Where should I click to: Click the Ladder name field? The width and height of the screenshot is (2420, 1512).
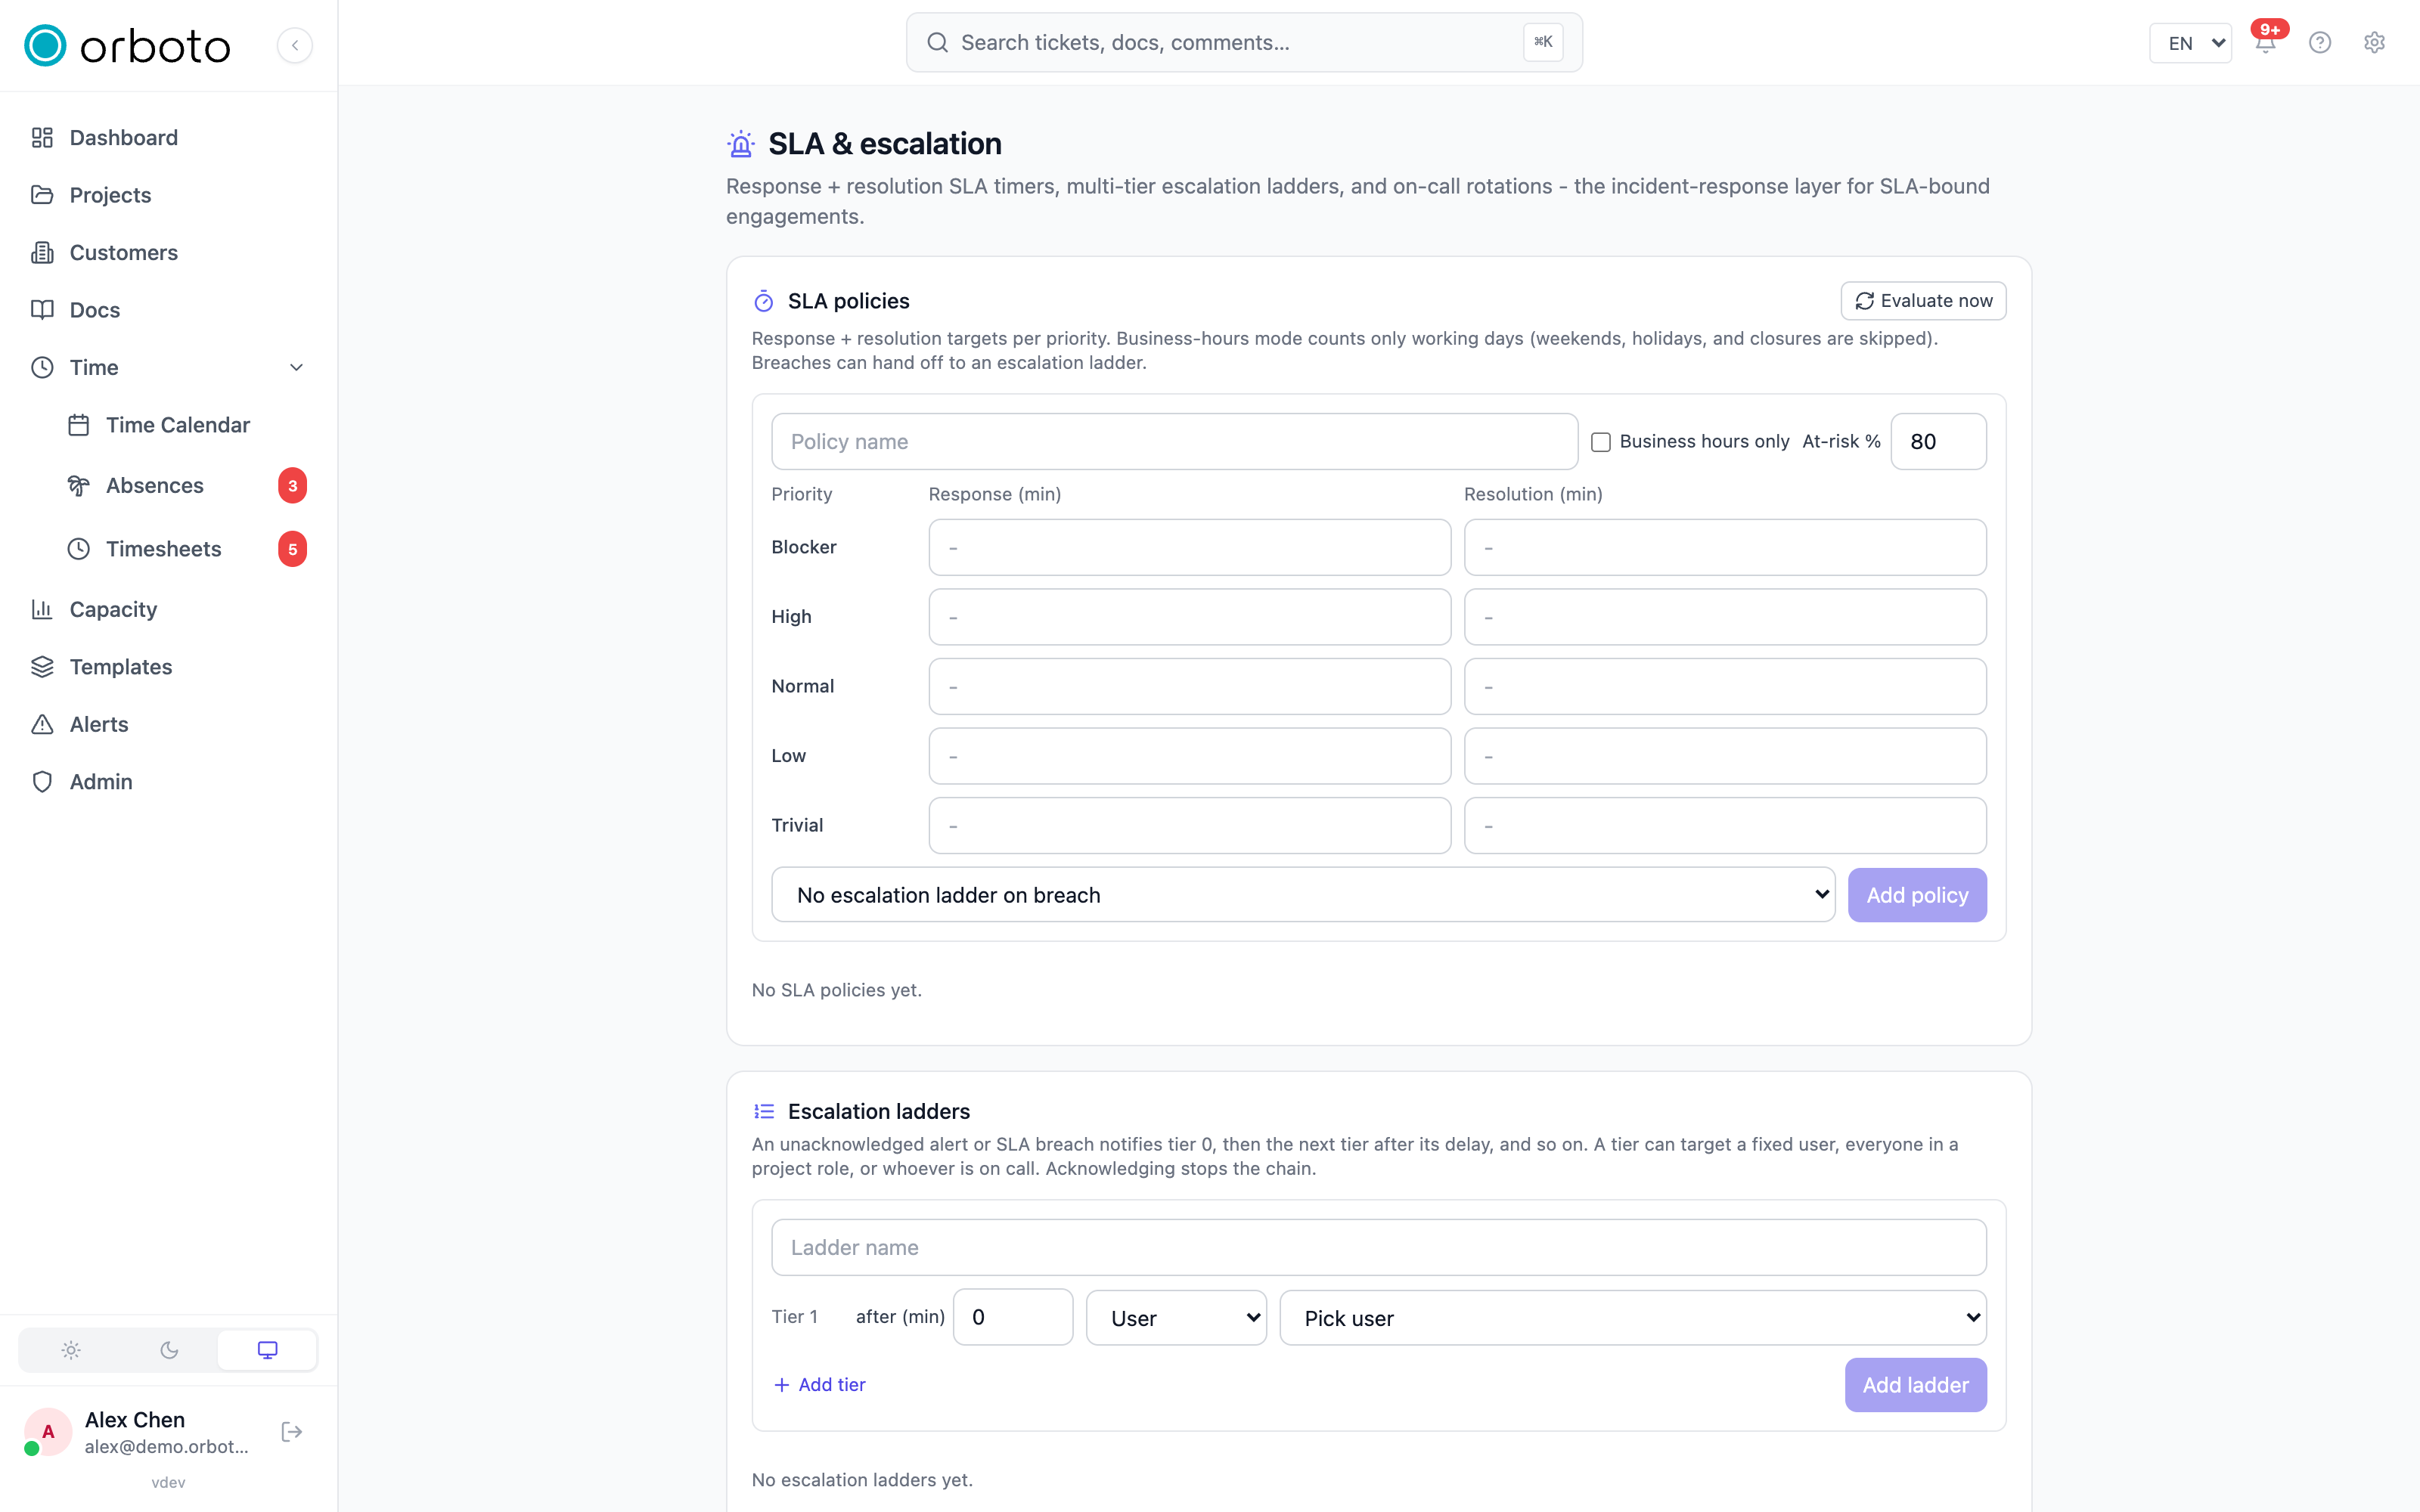tap(1379, 1248)
